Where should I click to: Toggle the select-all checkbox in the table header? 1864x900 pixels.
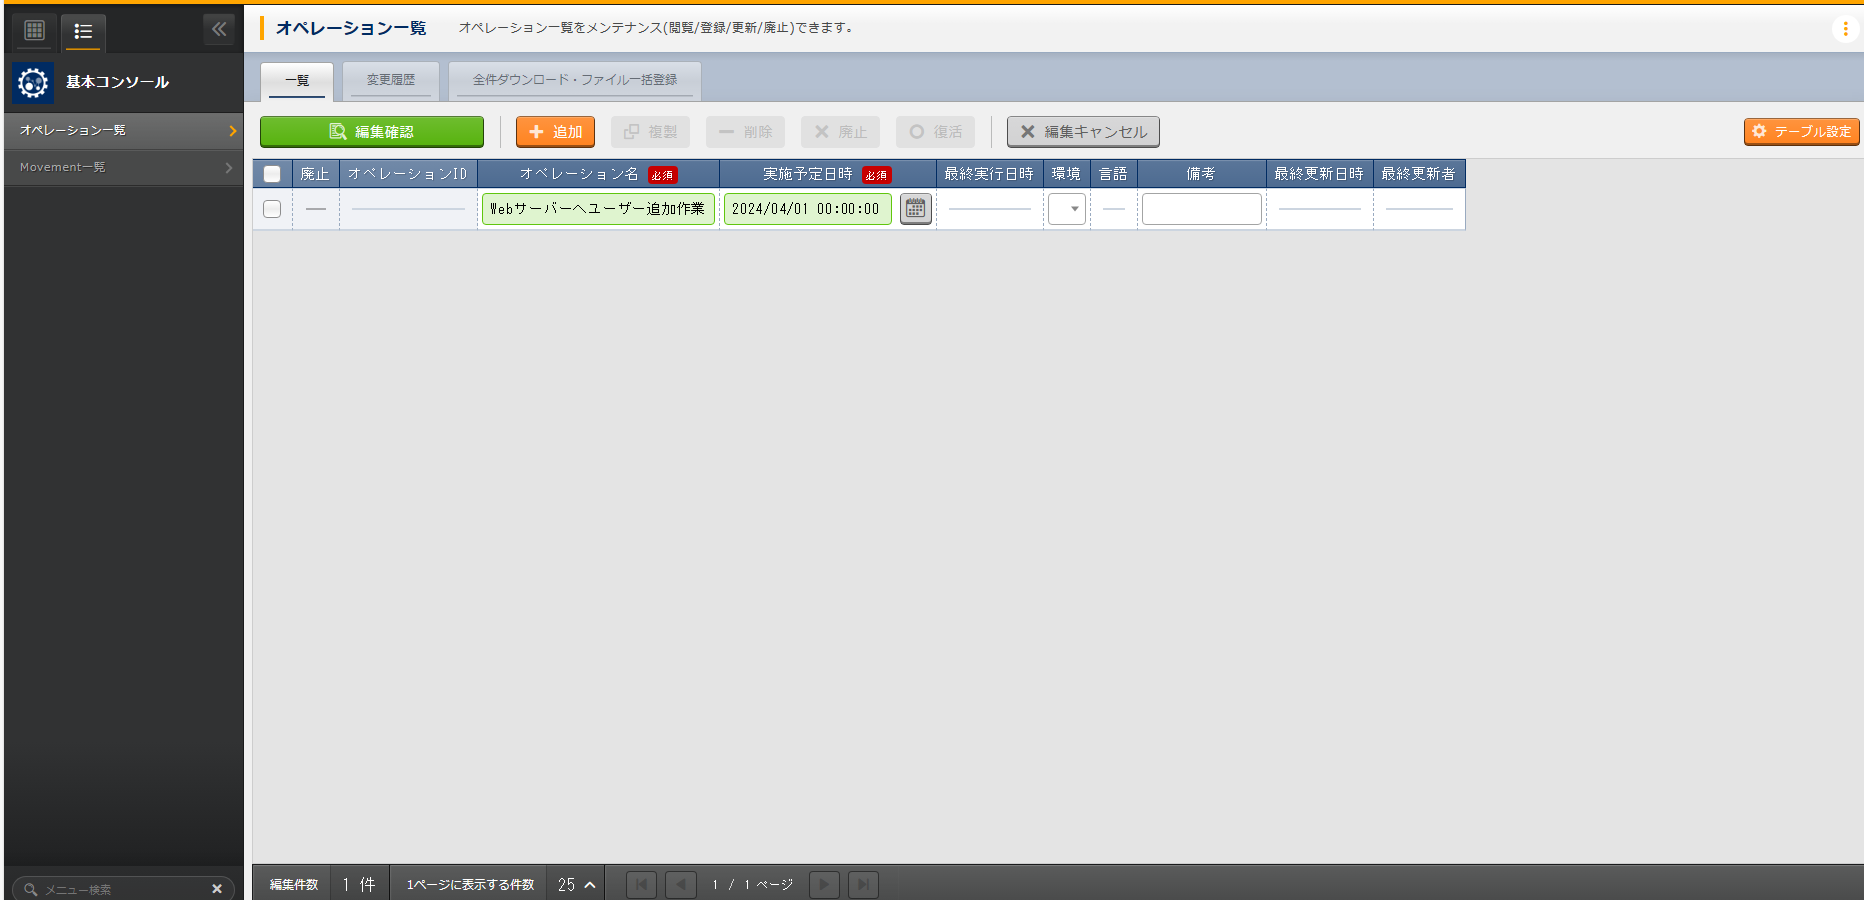[x=271, y=174]
